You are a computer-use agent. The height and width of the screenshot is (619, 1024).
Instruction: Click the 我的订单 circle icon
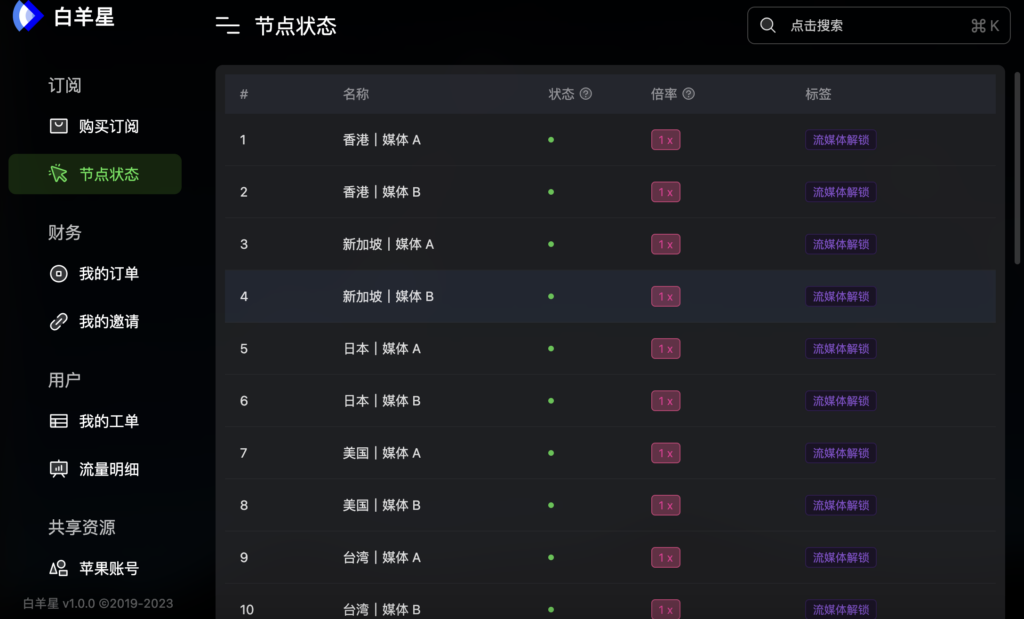(x=59, y=274)
